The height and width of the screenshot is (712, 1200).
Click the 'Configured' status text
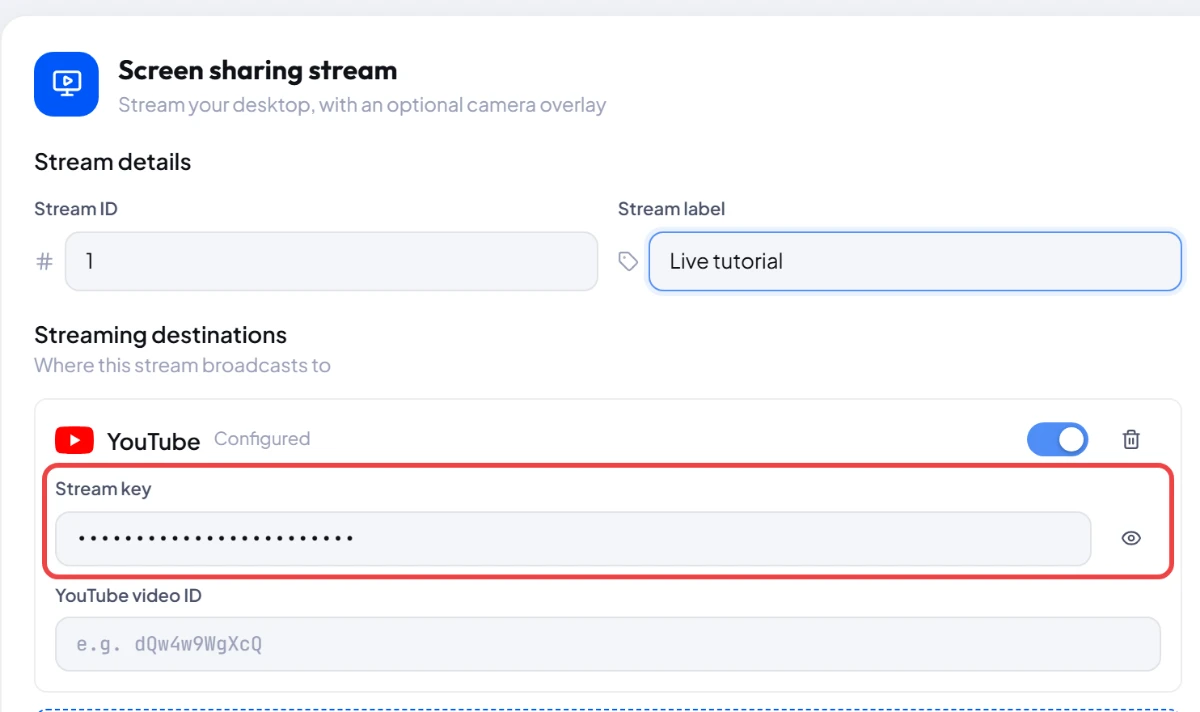point(262,439)
